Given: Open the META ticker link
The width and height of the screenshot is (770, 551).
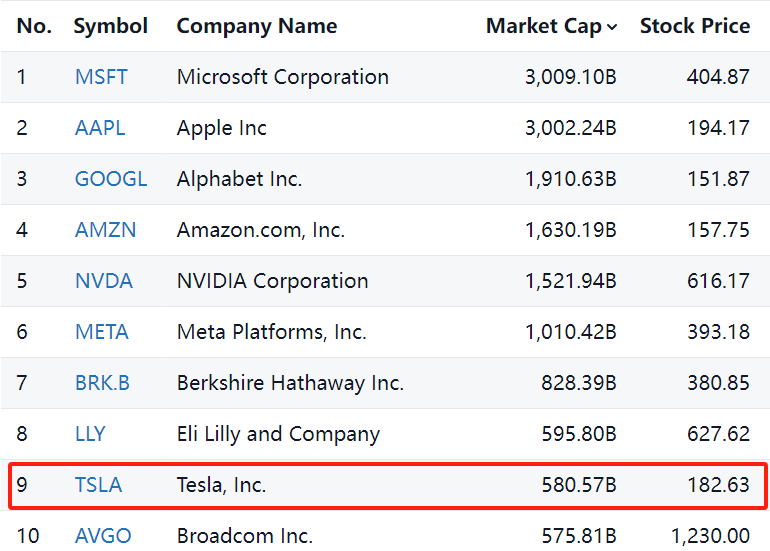Looking at the screenshot, I should pos(102,332).
